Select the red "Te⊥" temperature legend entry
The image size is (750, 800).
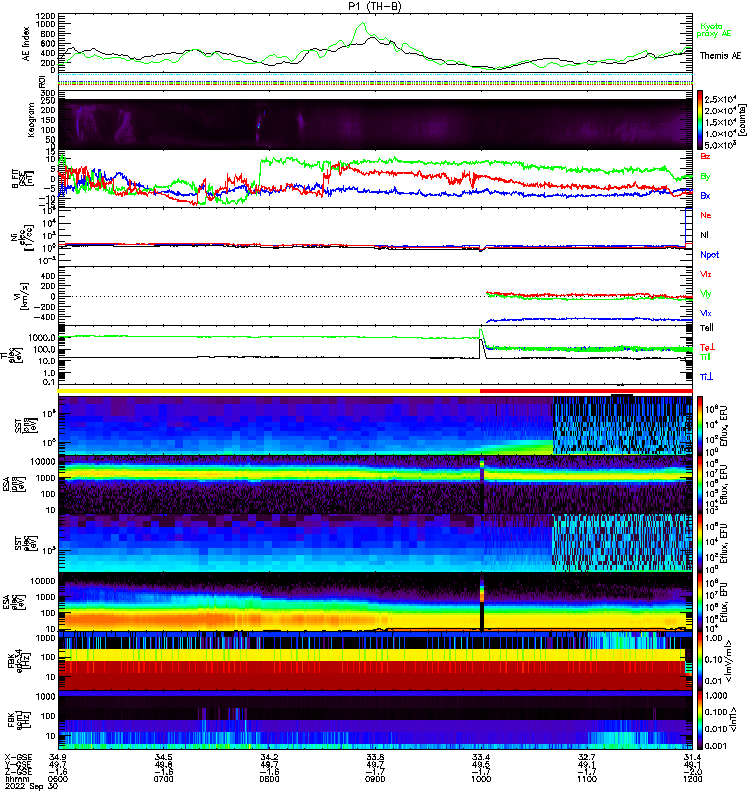point(707,347)
